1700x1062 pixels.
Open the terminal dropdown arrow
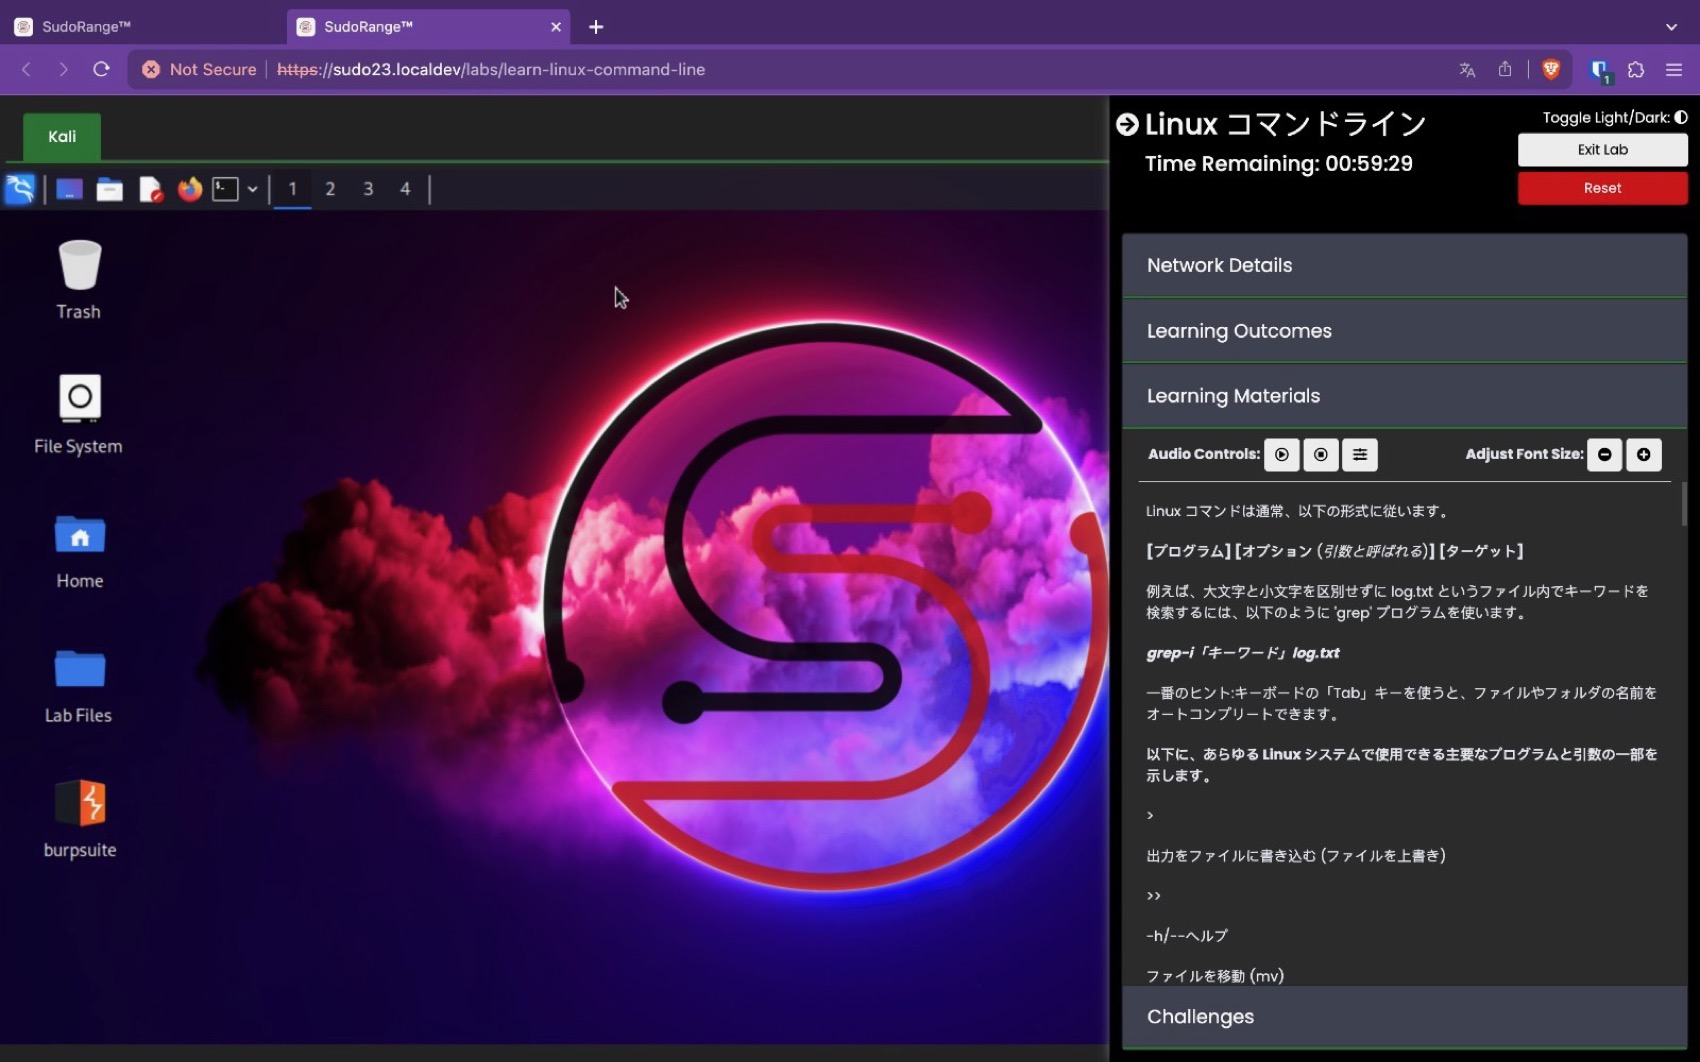point(253,189)
